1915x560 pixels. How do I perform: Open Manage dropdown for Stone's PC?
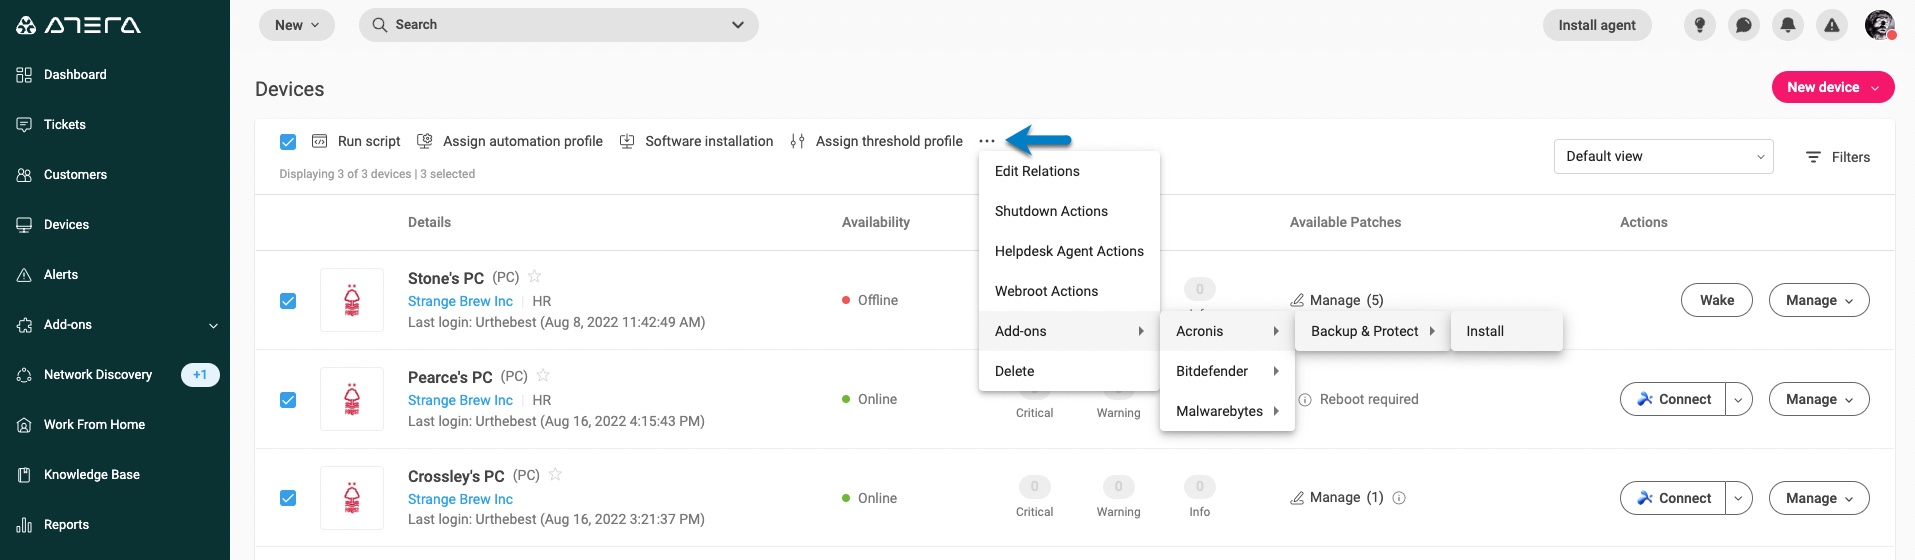[1819, 300]
